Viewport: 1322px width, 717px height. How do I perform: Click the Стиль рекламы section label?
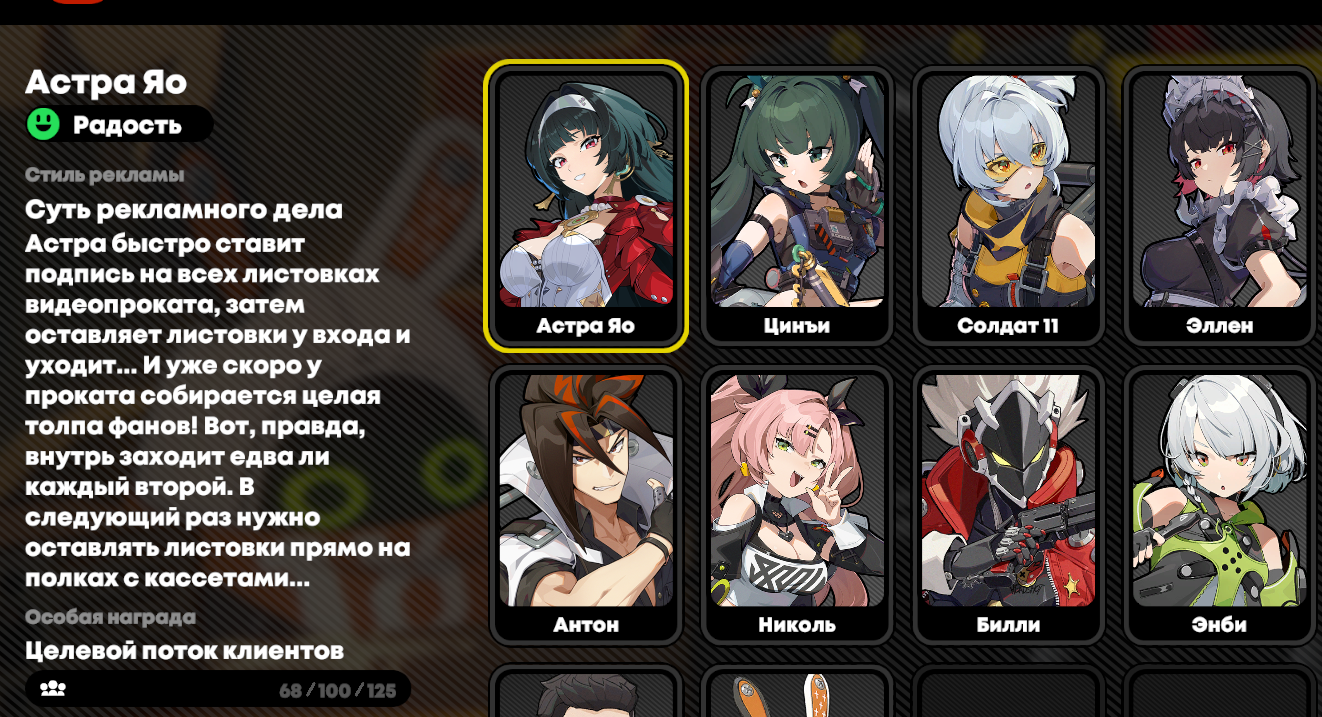(x=105, y=175)
